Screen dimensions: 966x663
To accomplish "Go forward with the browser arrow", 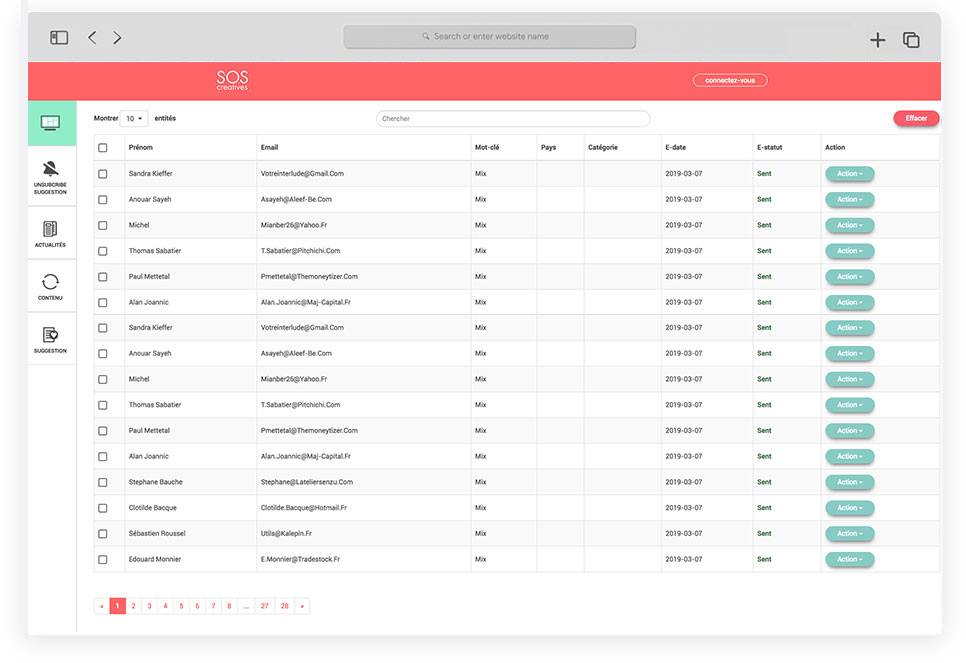I will click(117, 38).
